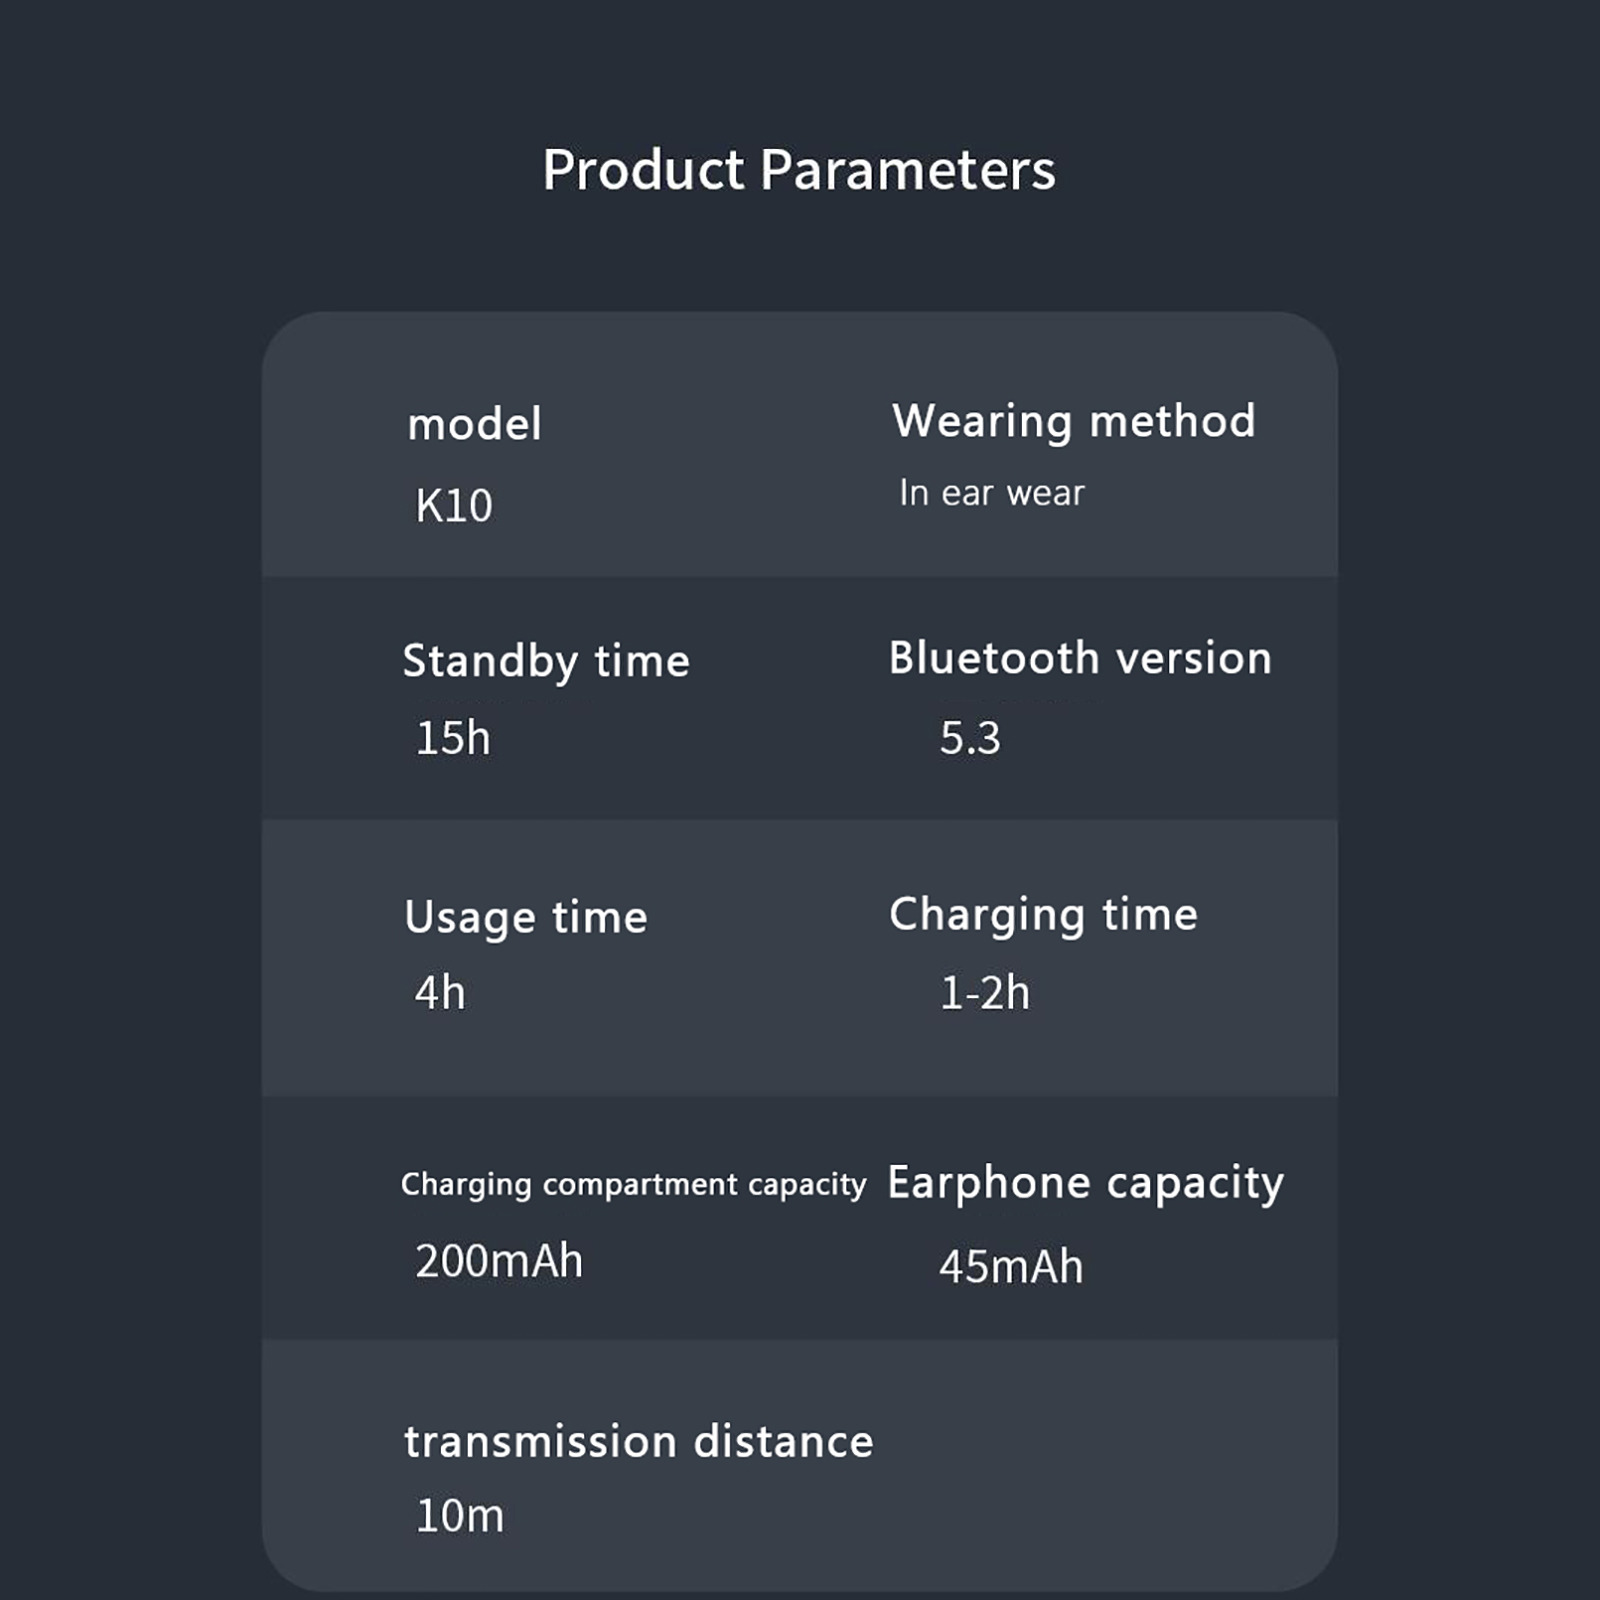The width and height of the screenshot is (1600, 1600).
Task: Click the Wearing method label
Action: tap(1073, 421)
